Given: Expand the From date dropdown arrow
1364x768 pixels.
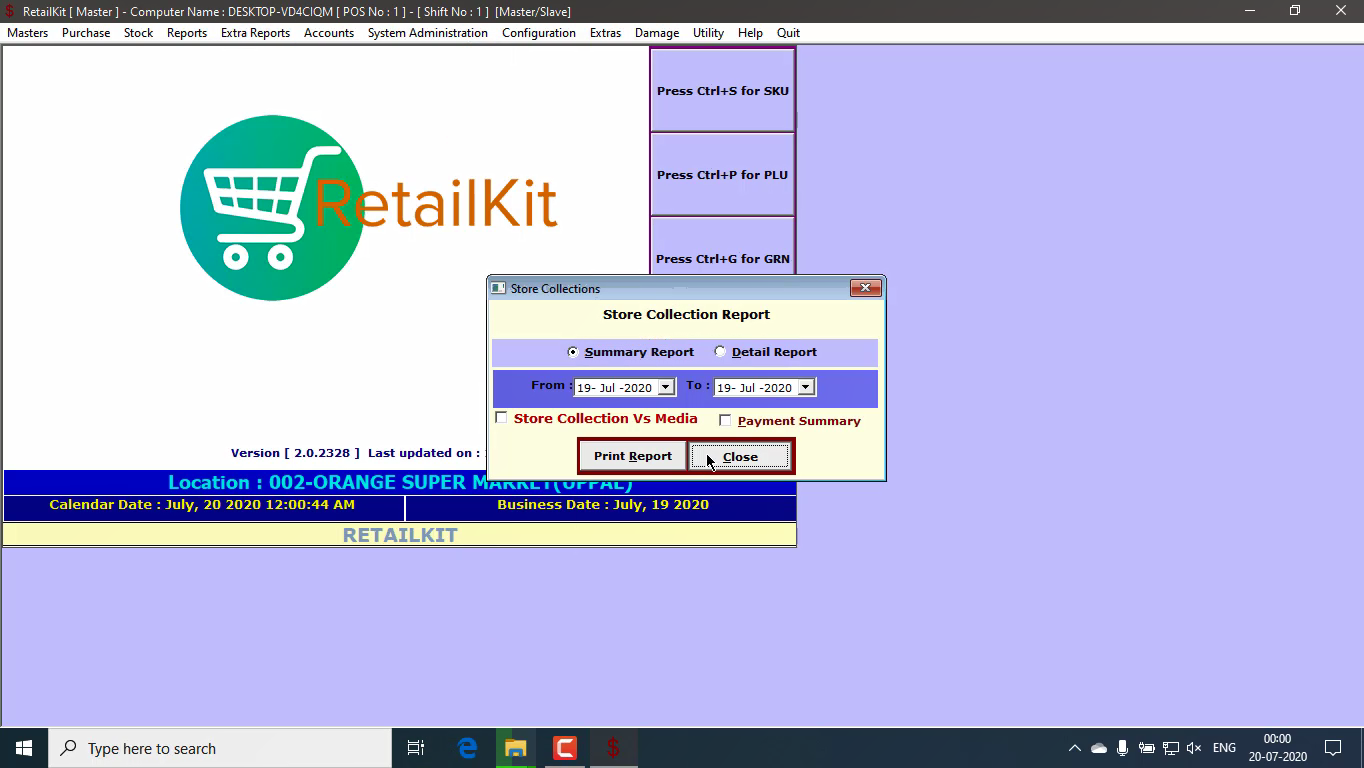Looking at the screenshot, I should (x=666, y=387).
